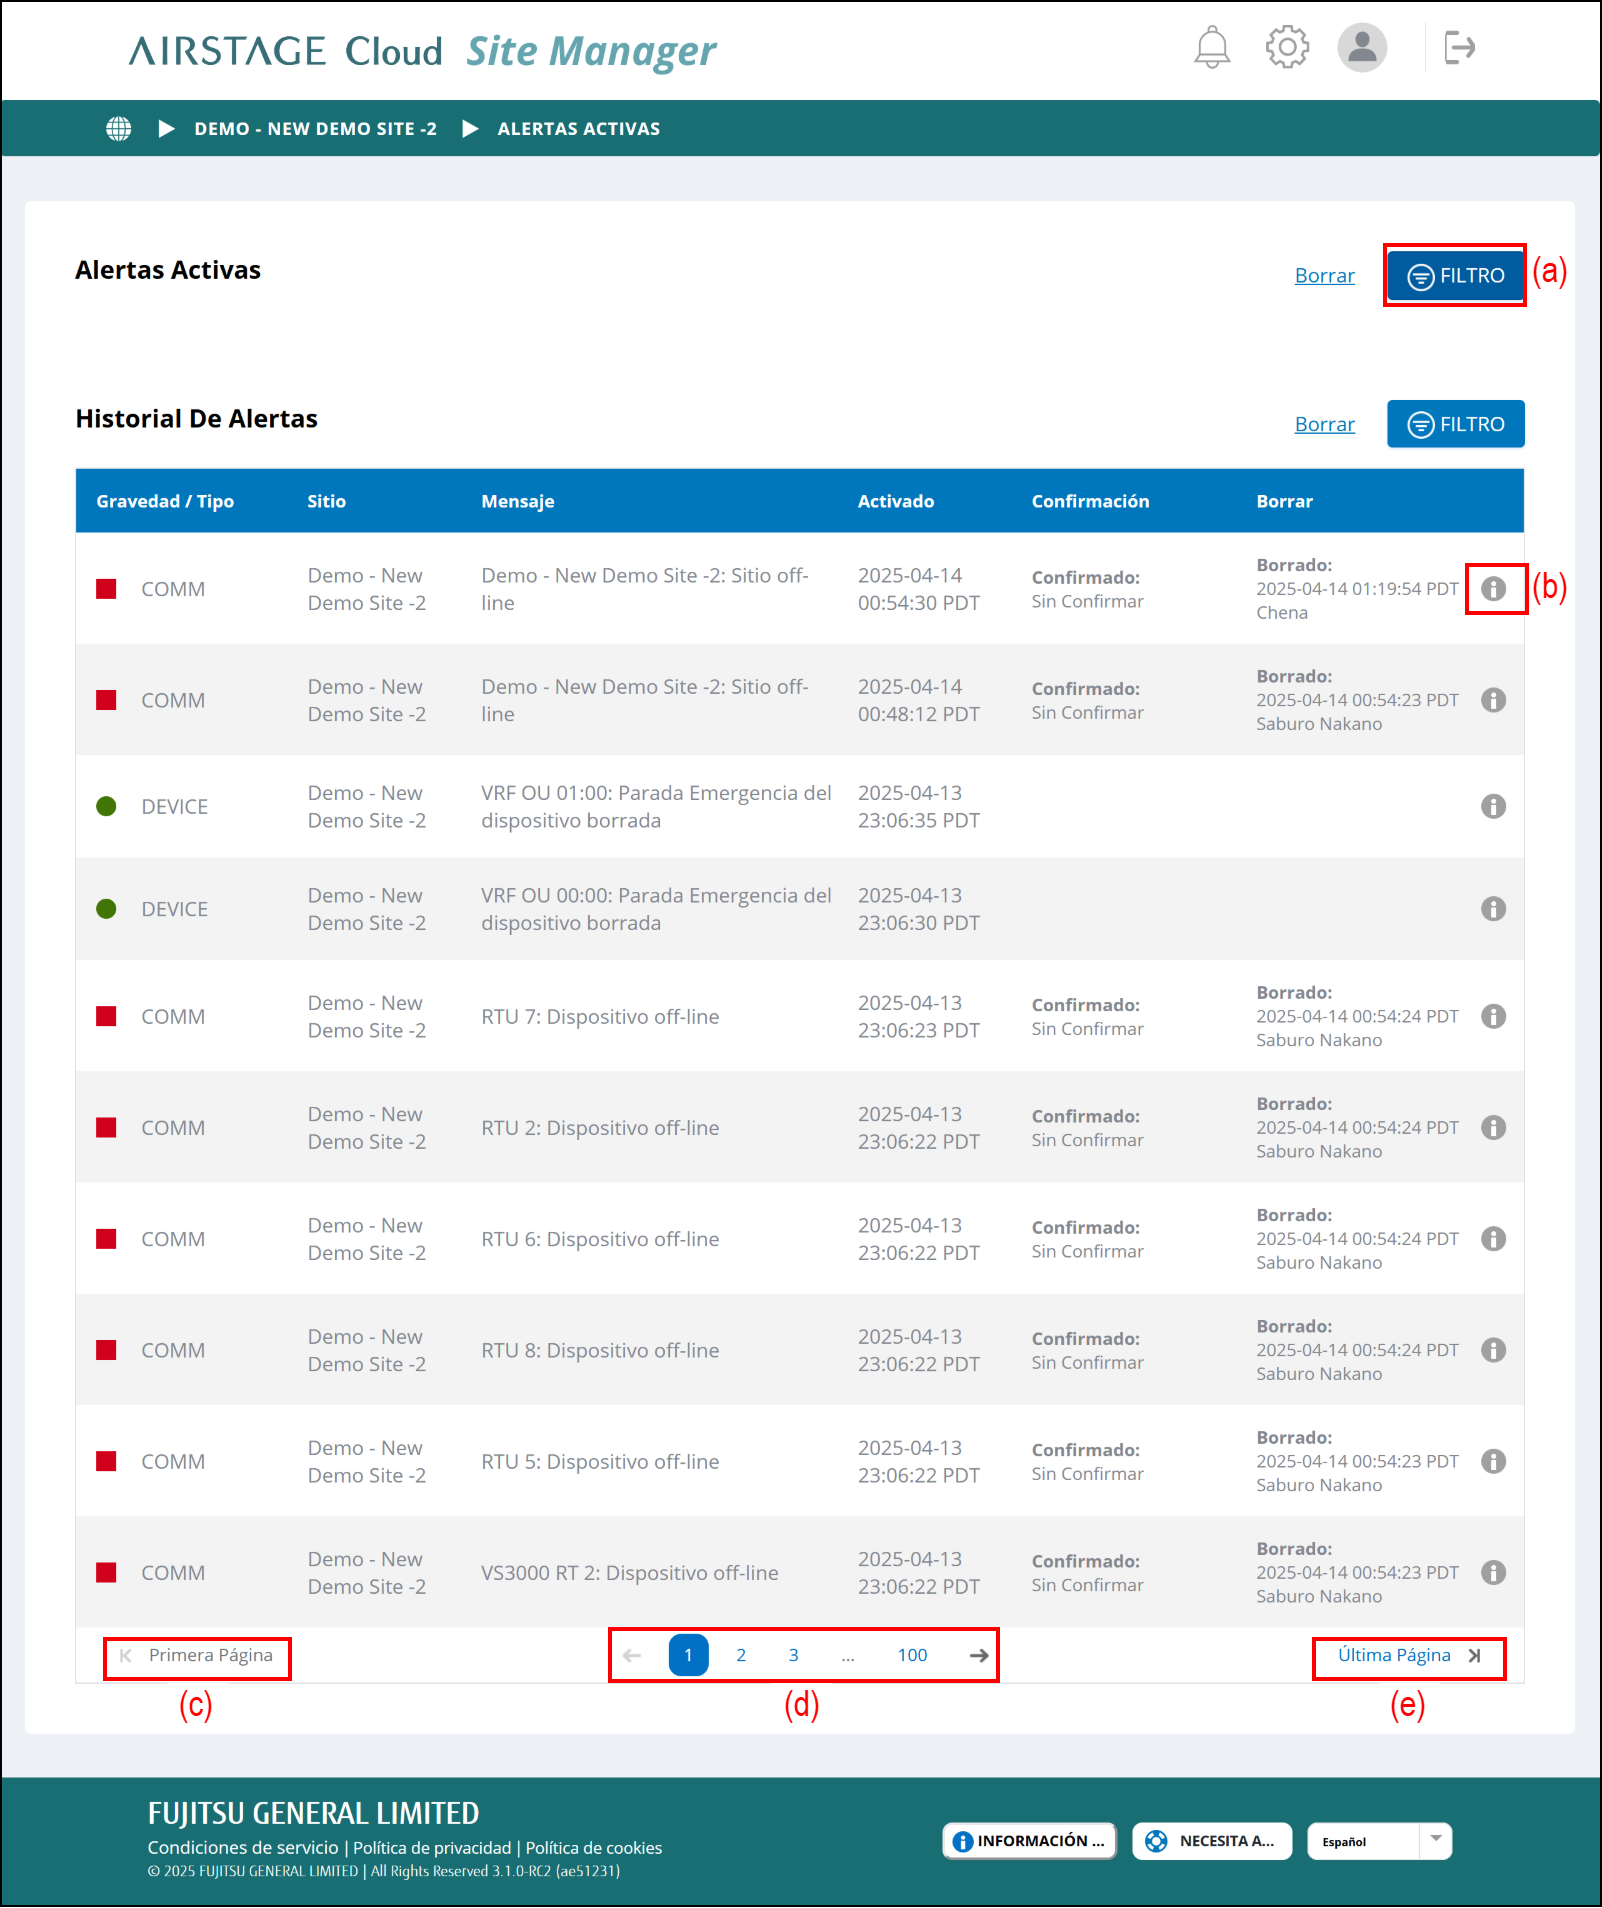This screenshot has height=1908, width=1602.
Task: Open info icon for VRF OU 01:00 alert
Action: (1493, 807)
